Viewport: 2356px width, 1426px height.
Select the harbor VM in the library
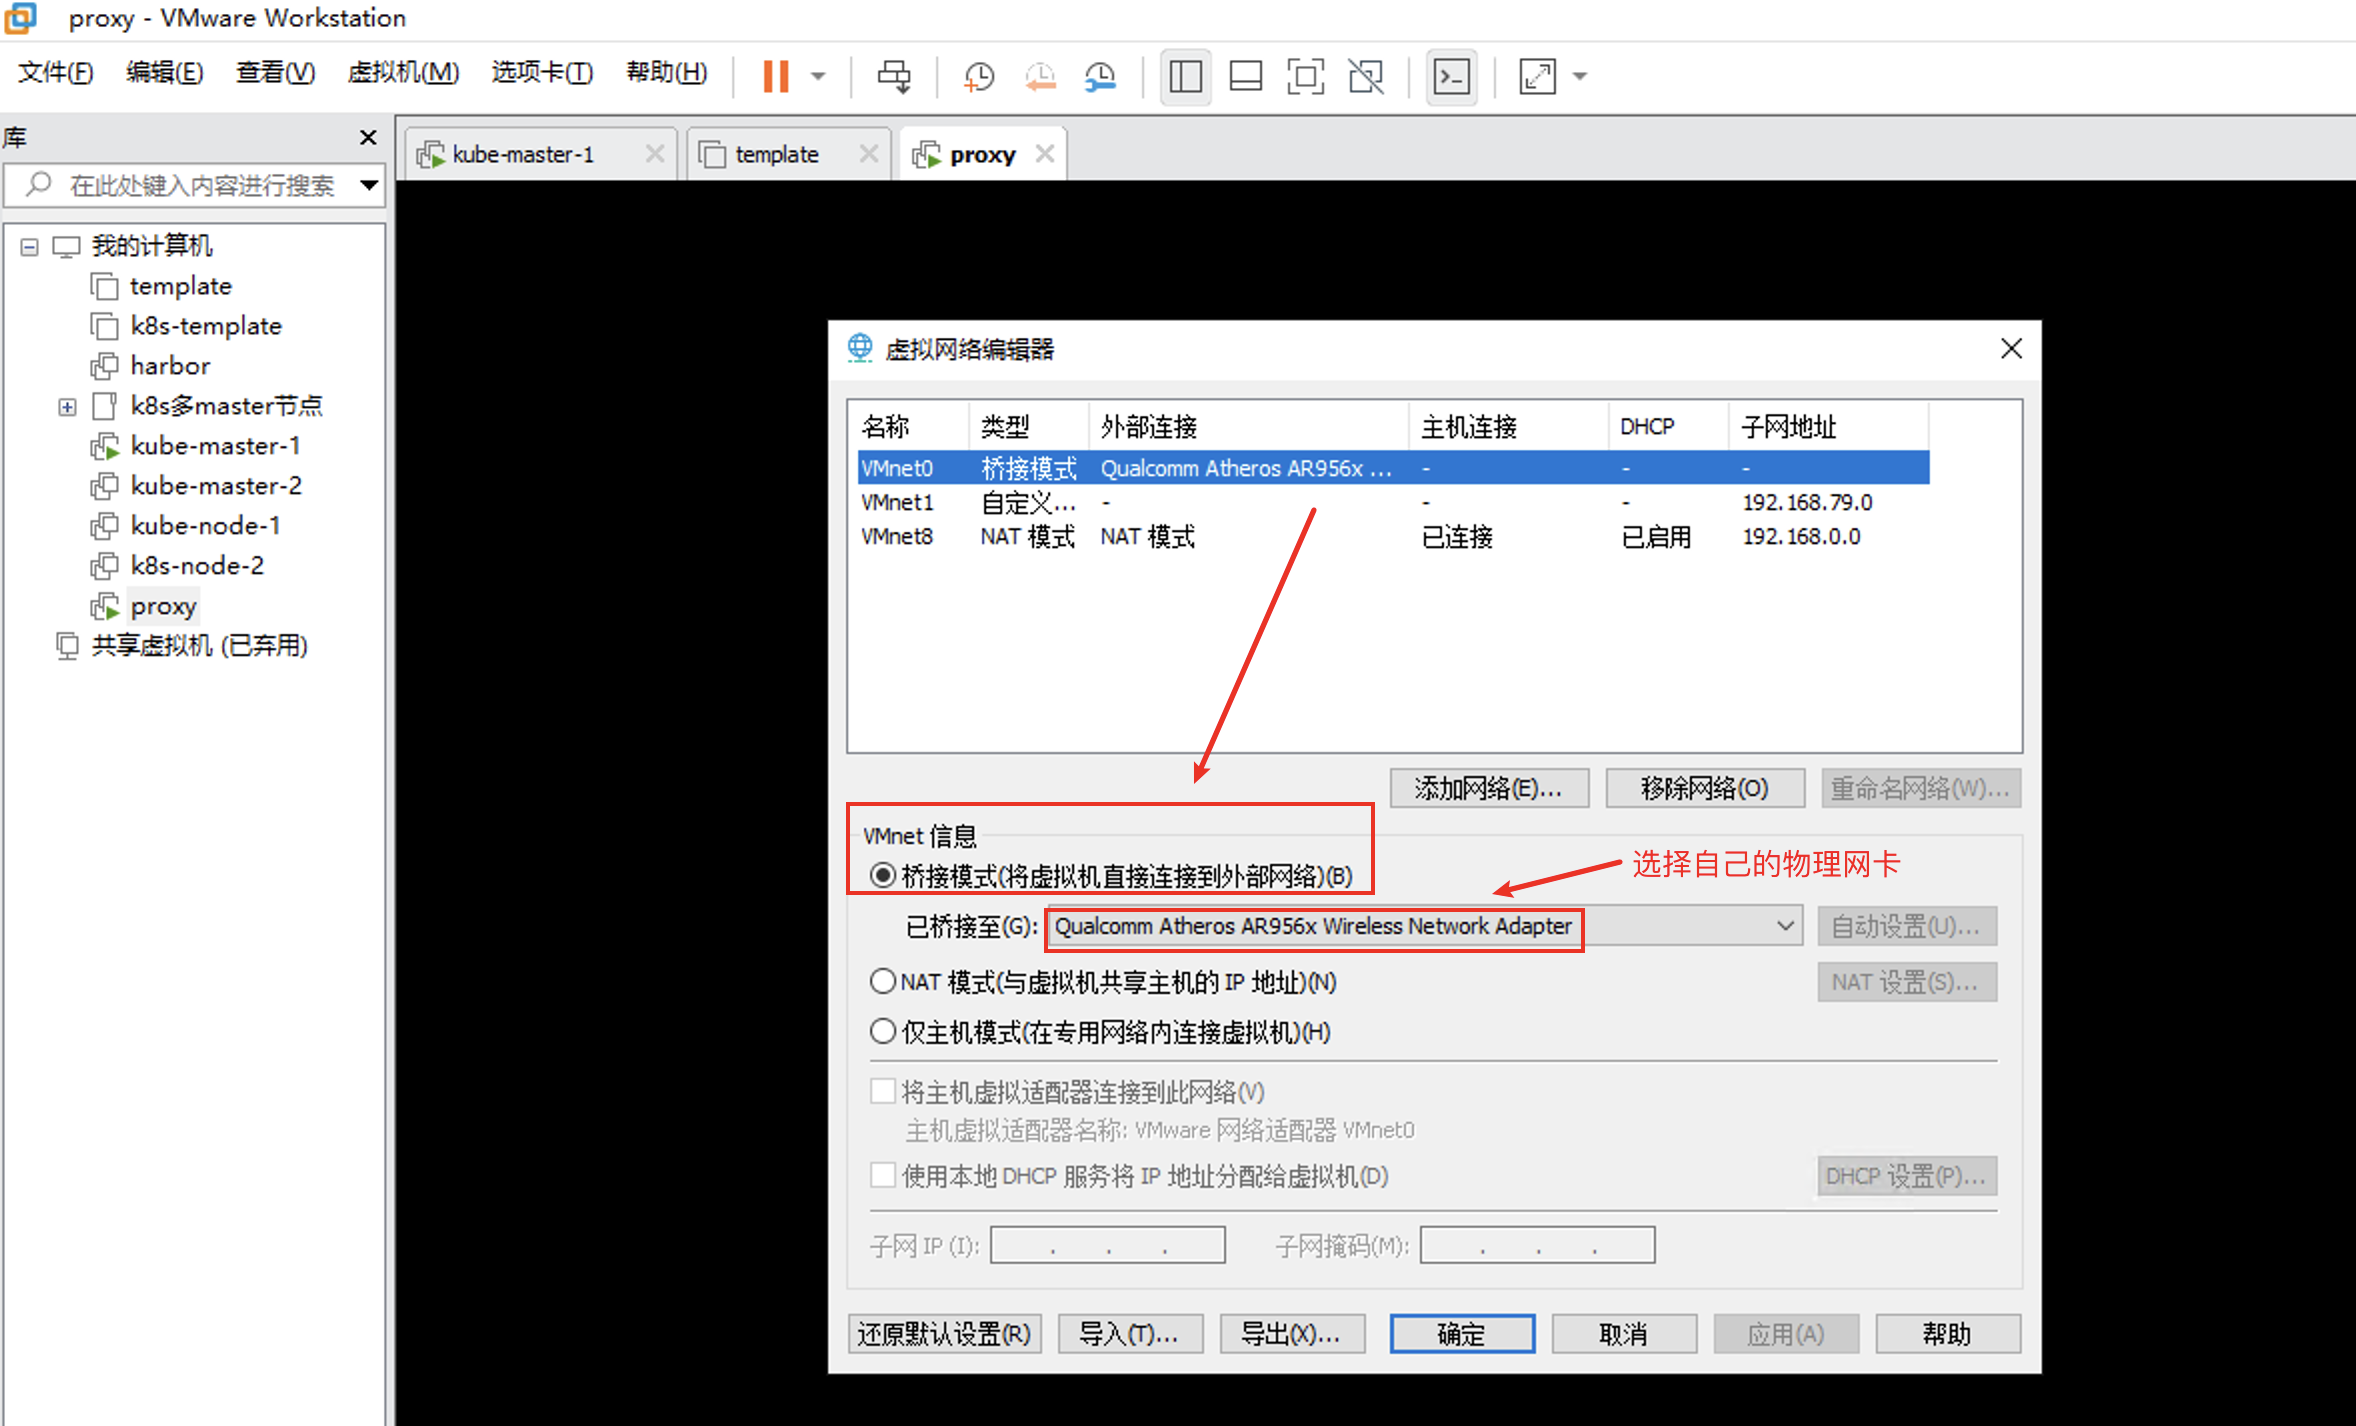click(x=170, y=366)
